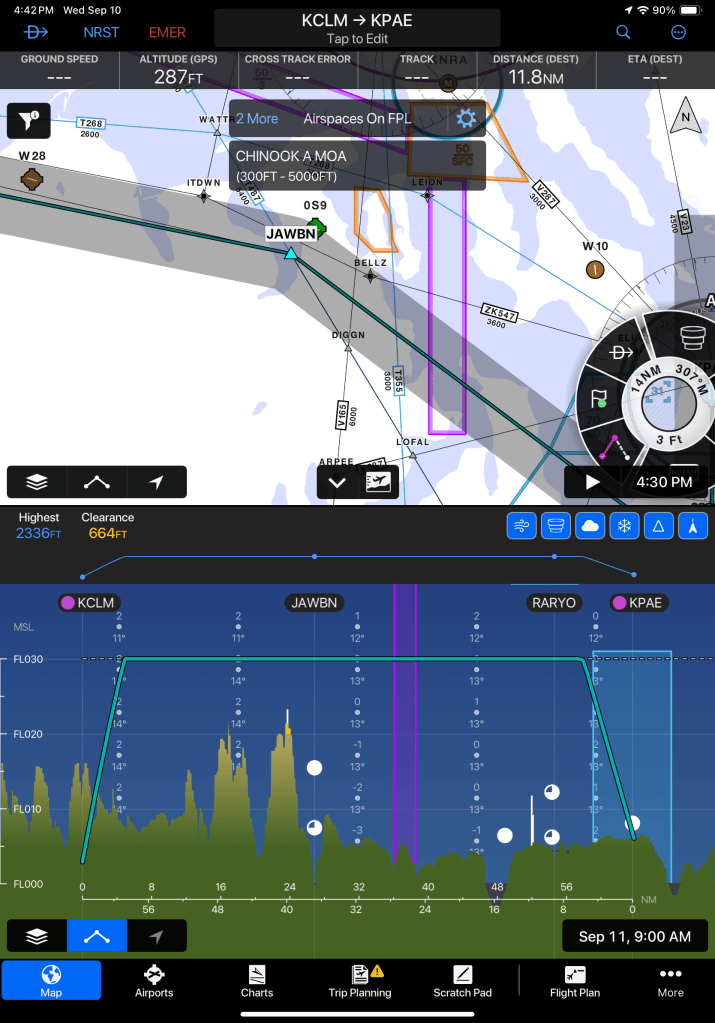Image resolution: width=715 pixels, height=1023 pixels.
Task: Toggle the clouds overlay in profile view
Action: coord(590,526)
